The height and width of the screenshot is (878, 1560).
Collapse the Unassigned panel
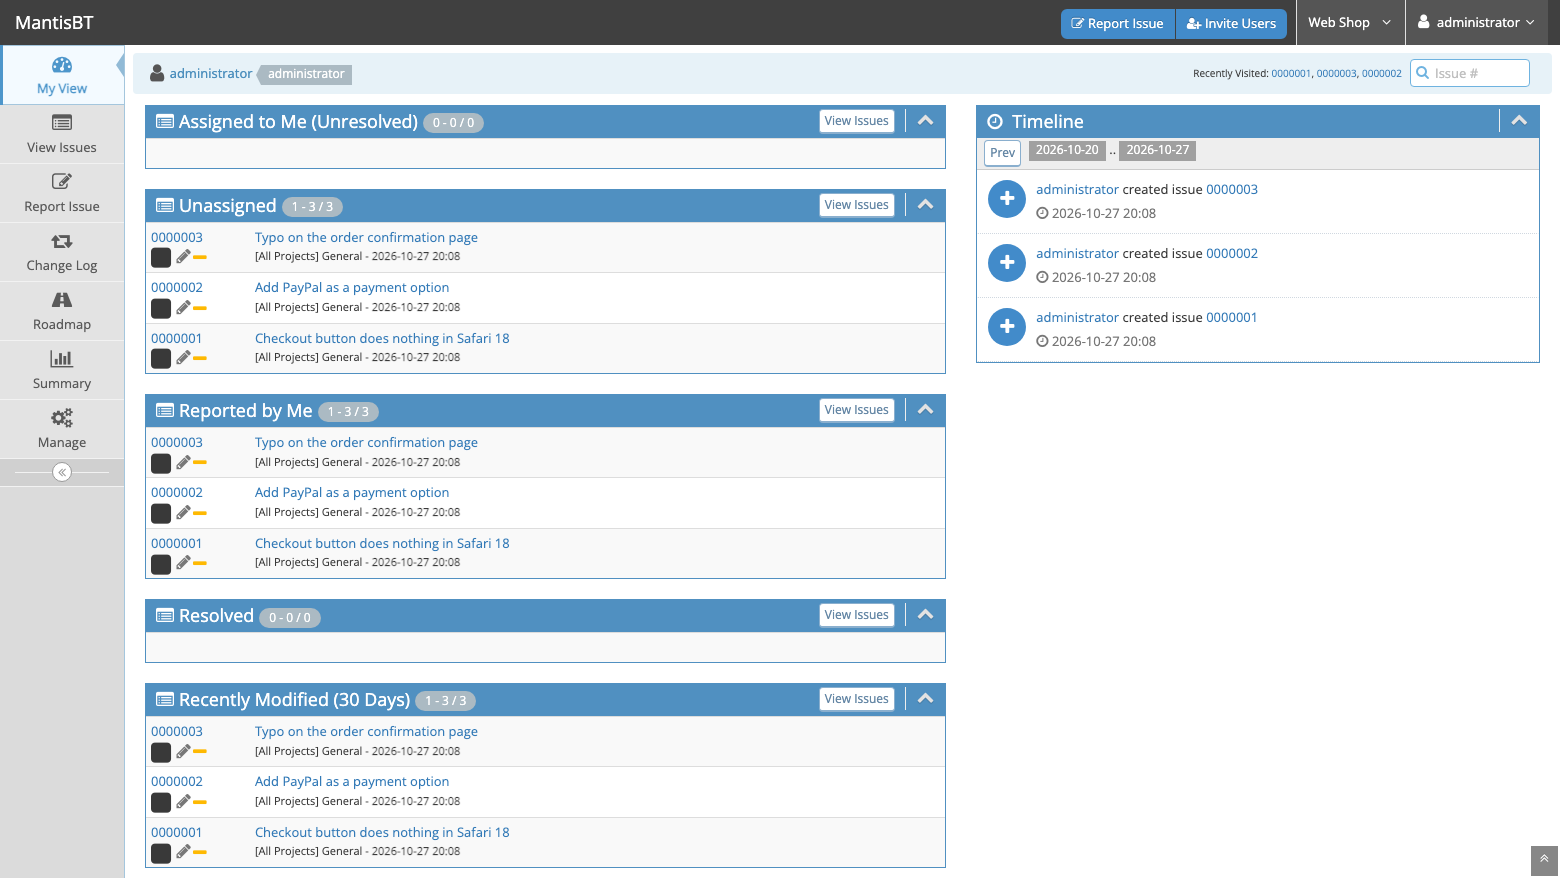pyautogui.click(x=926, y=205)
